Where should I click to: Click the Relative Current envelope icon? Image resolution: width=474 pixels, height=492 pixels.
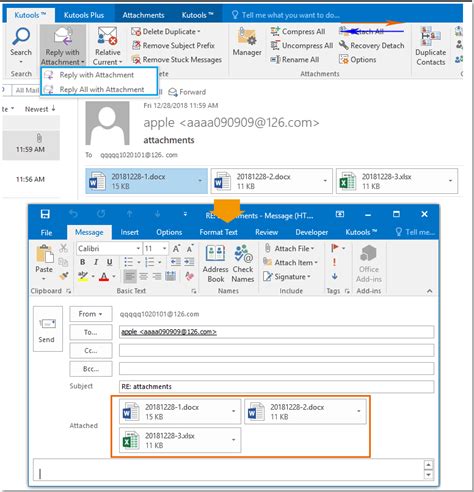click(107, 36)
